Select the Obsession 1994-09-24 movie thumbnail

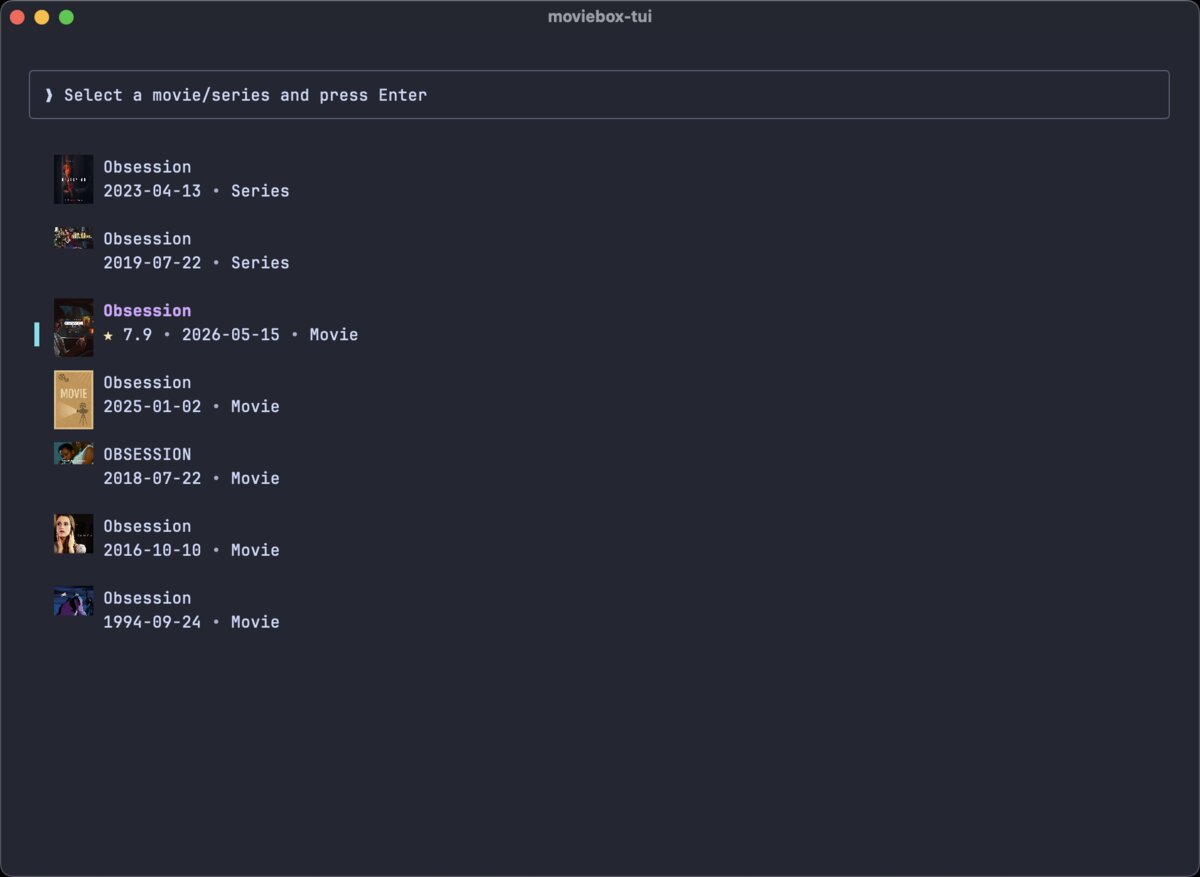click(73, 601)
